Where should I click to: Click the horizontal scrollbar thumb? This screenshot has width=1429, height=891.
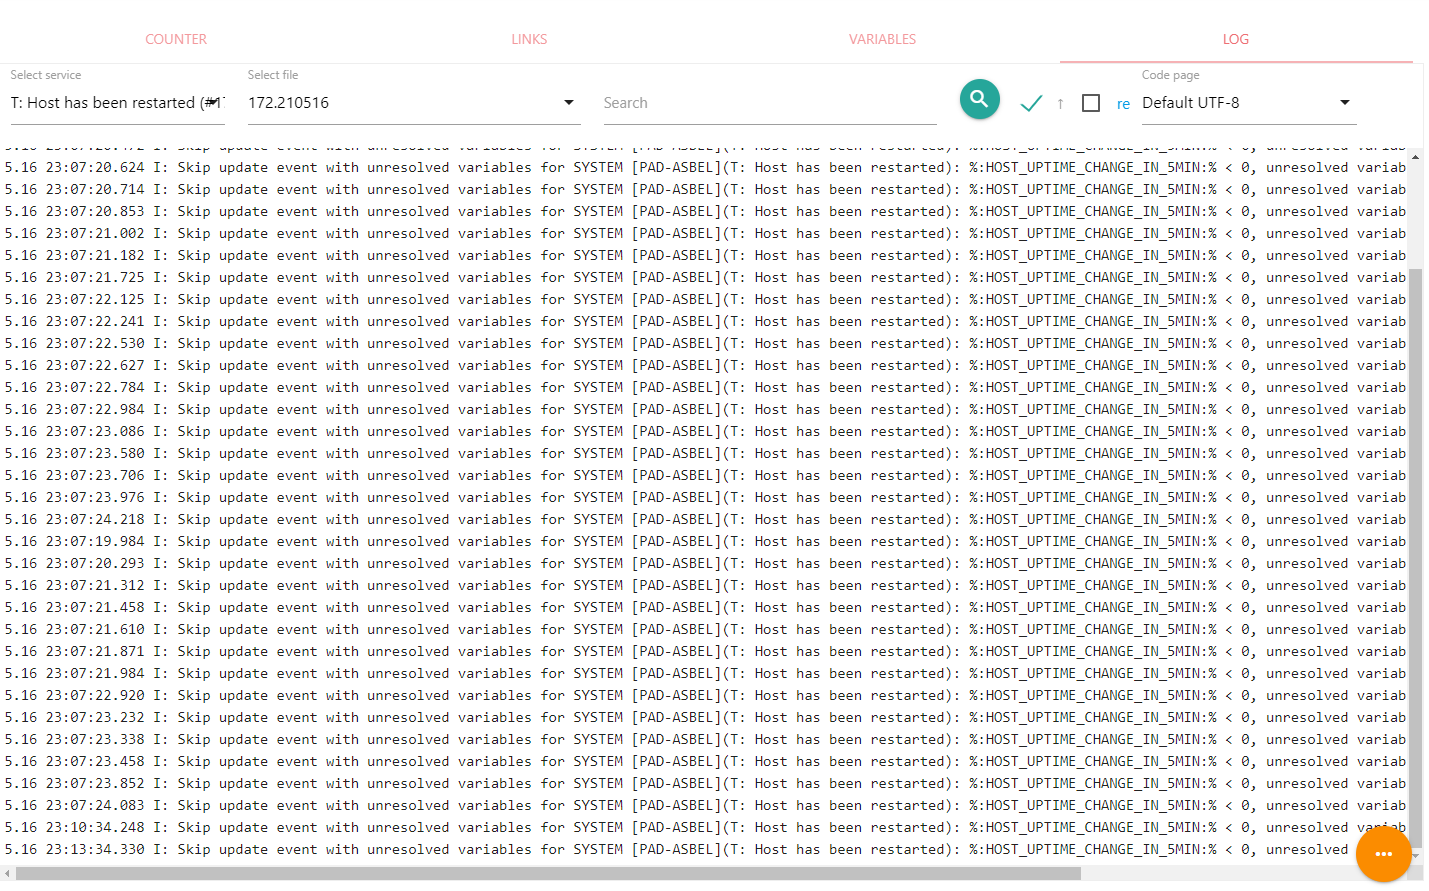click(548, 873)
